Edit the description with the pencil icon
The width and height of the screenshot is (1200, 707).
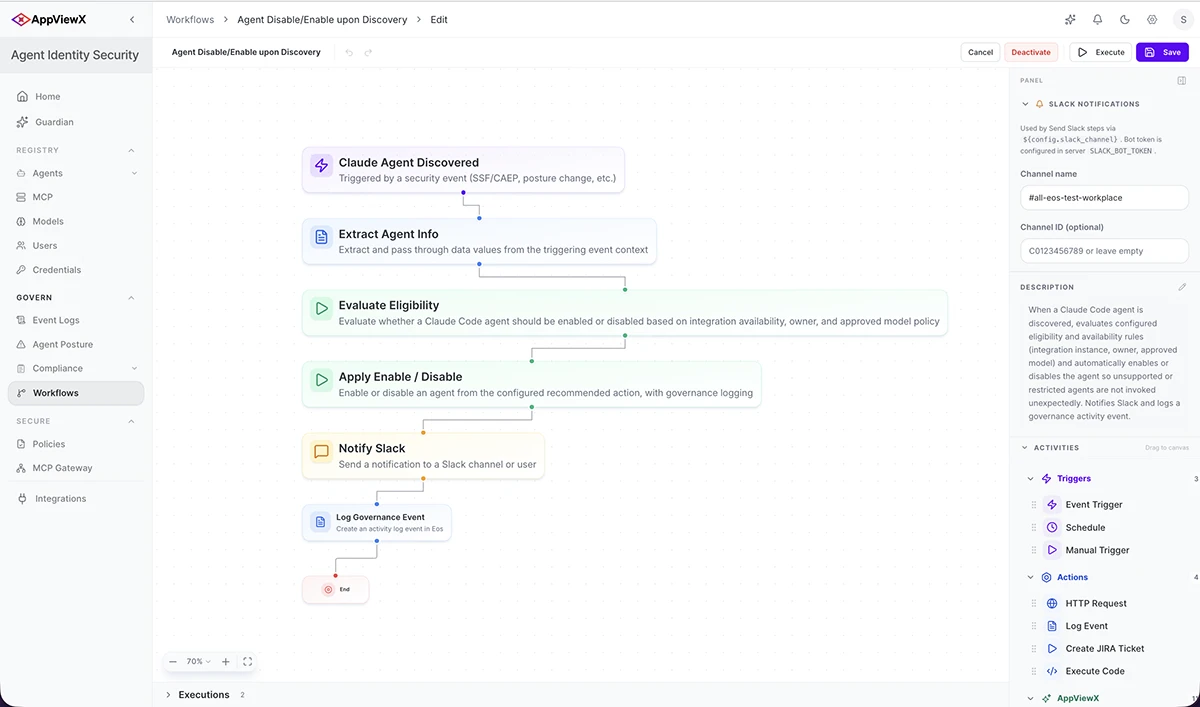pos(1182,287)
